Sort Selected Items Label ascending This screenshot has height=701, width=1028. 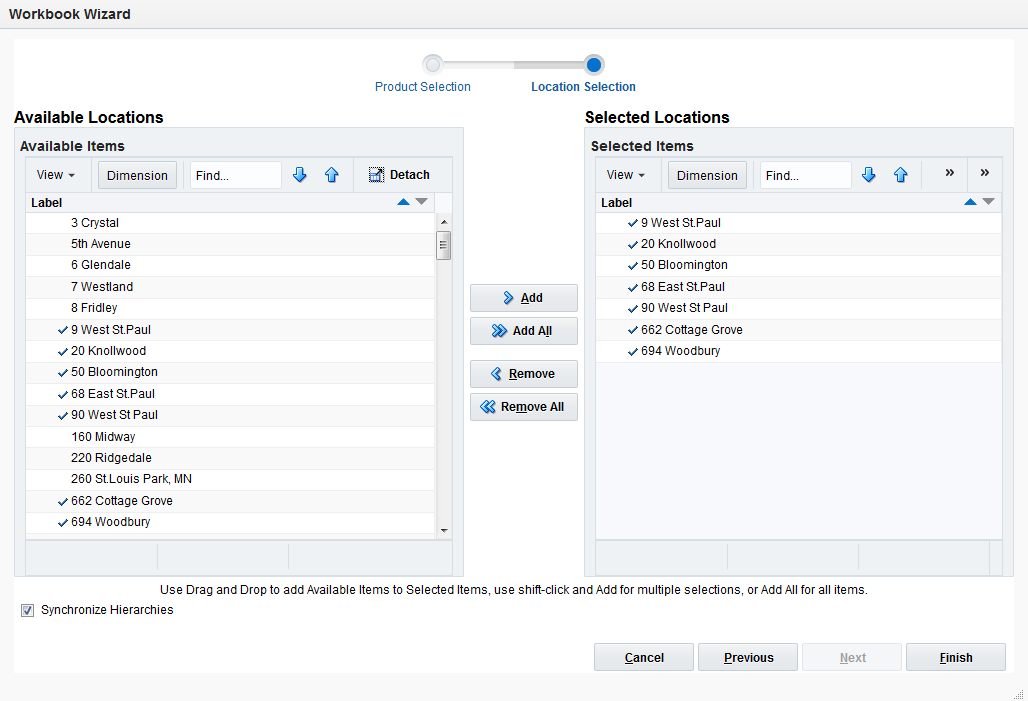pyautogui.click(x=970, y=202)
